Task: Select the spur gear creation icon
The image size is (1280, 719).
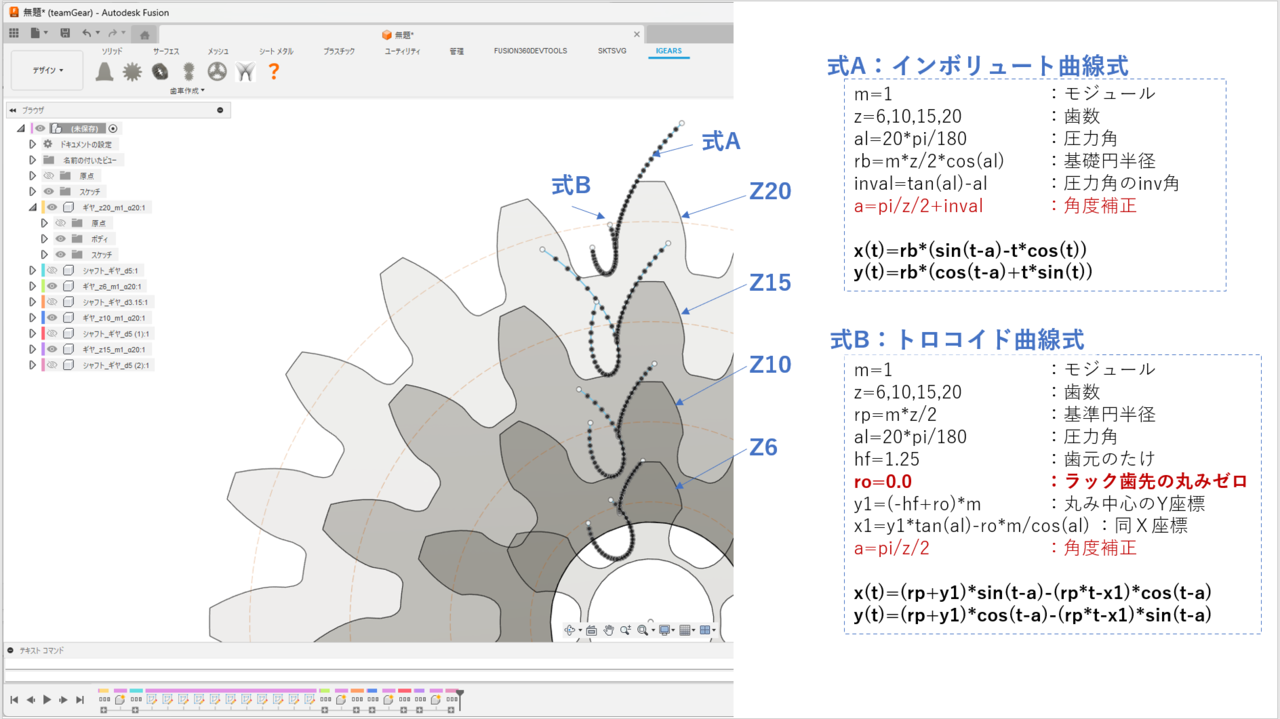Action: (x=132, y=71)
